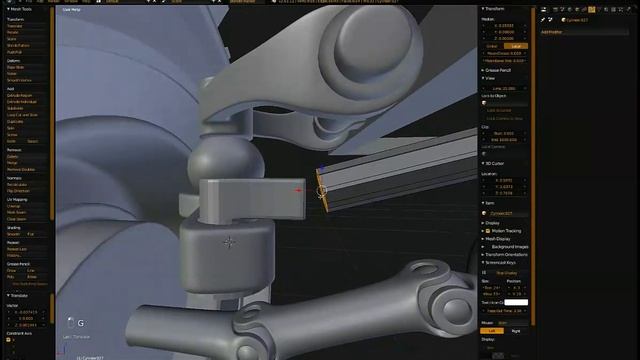Screen dimensions: 640x360
Task: Select Left mouse option in Screencast Keys
Action: tap(492, 331)
